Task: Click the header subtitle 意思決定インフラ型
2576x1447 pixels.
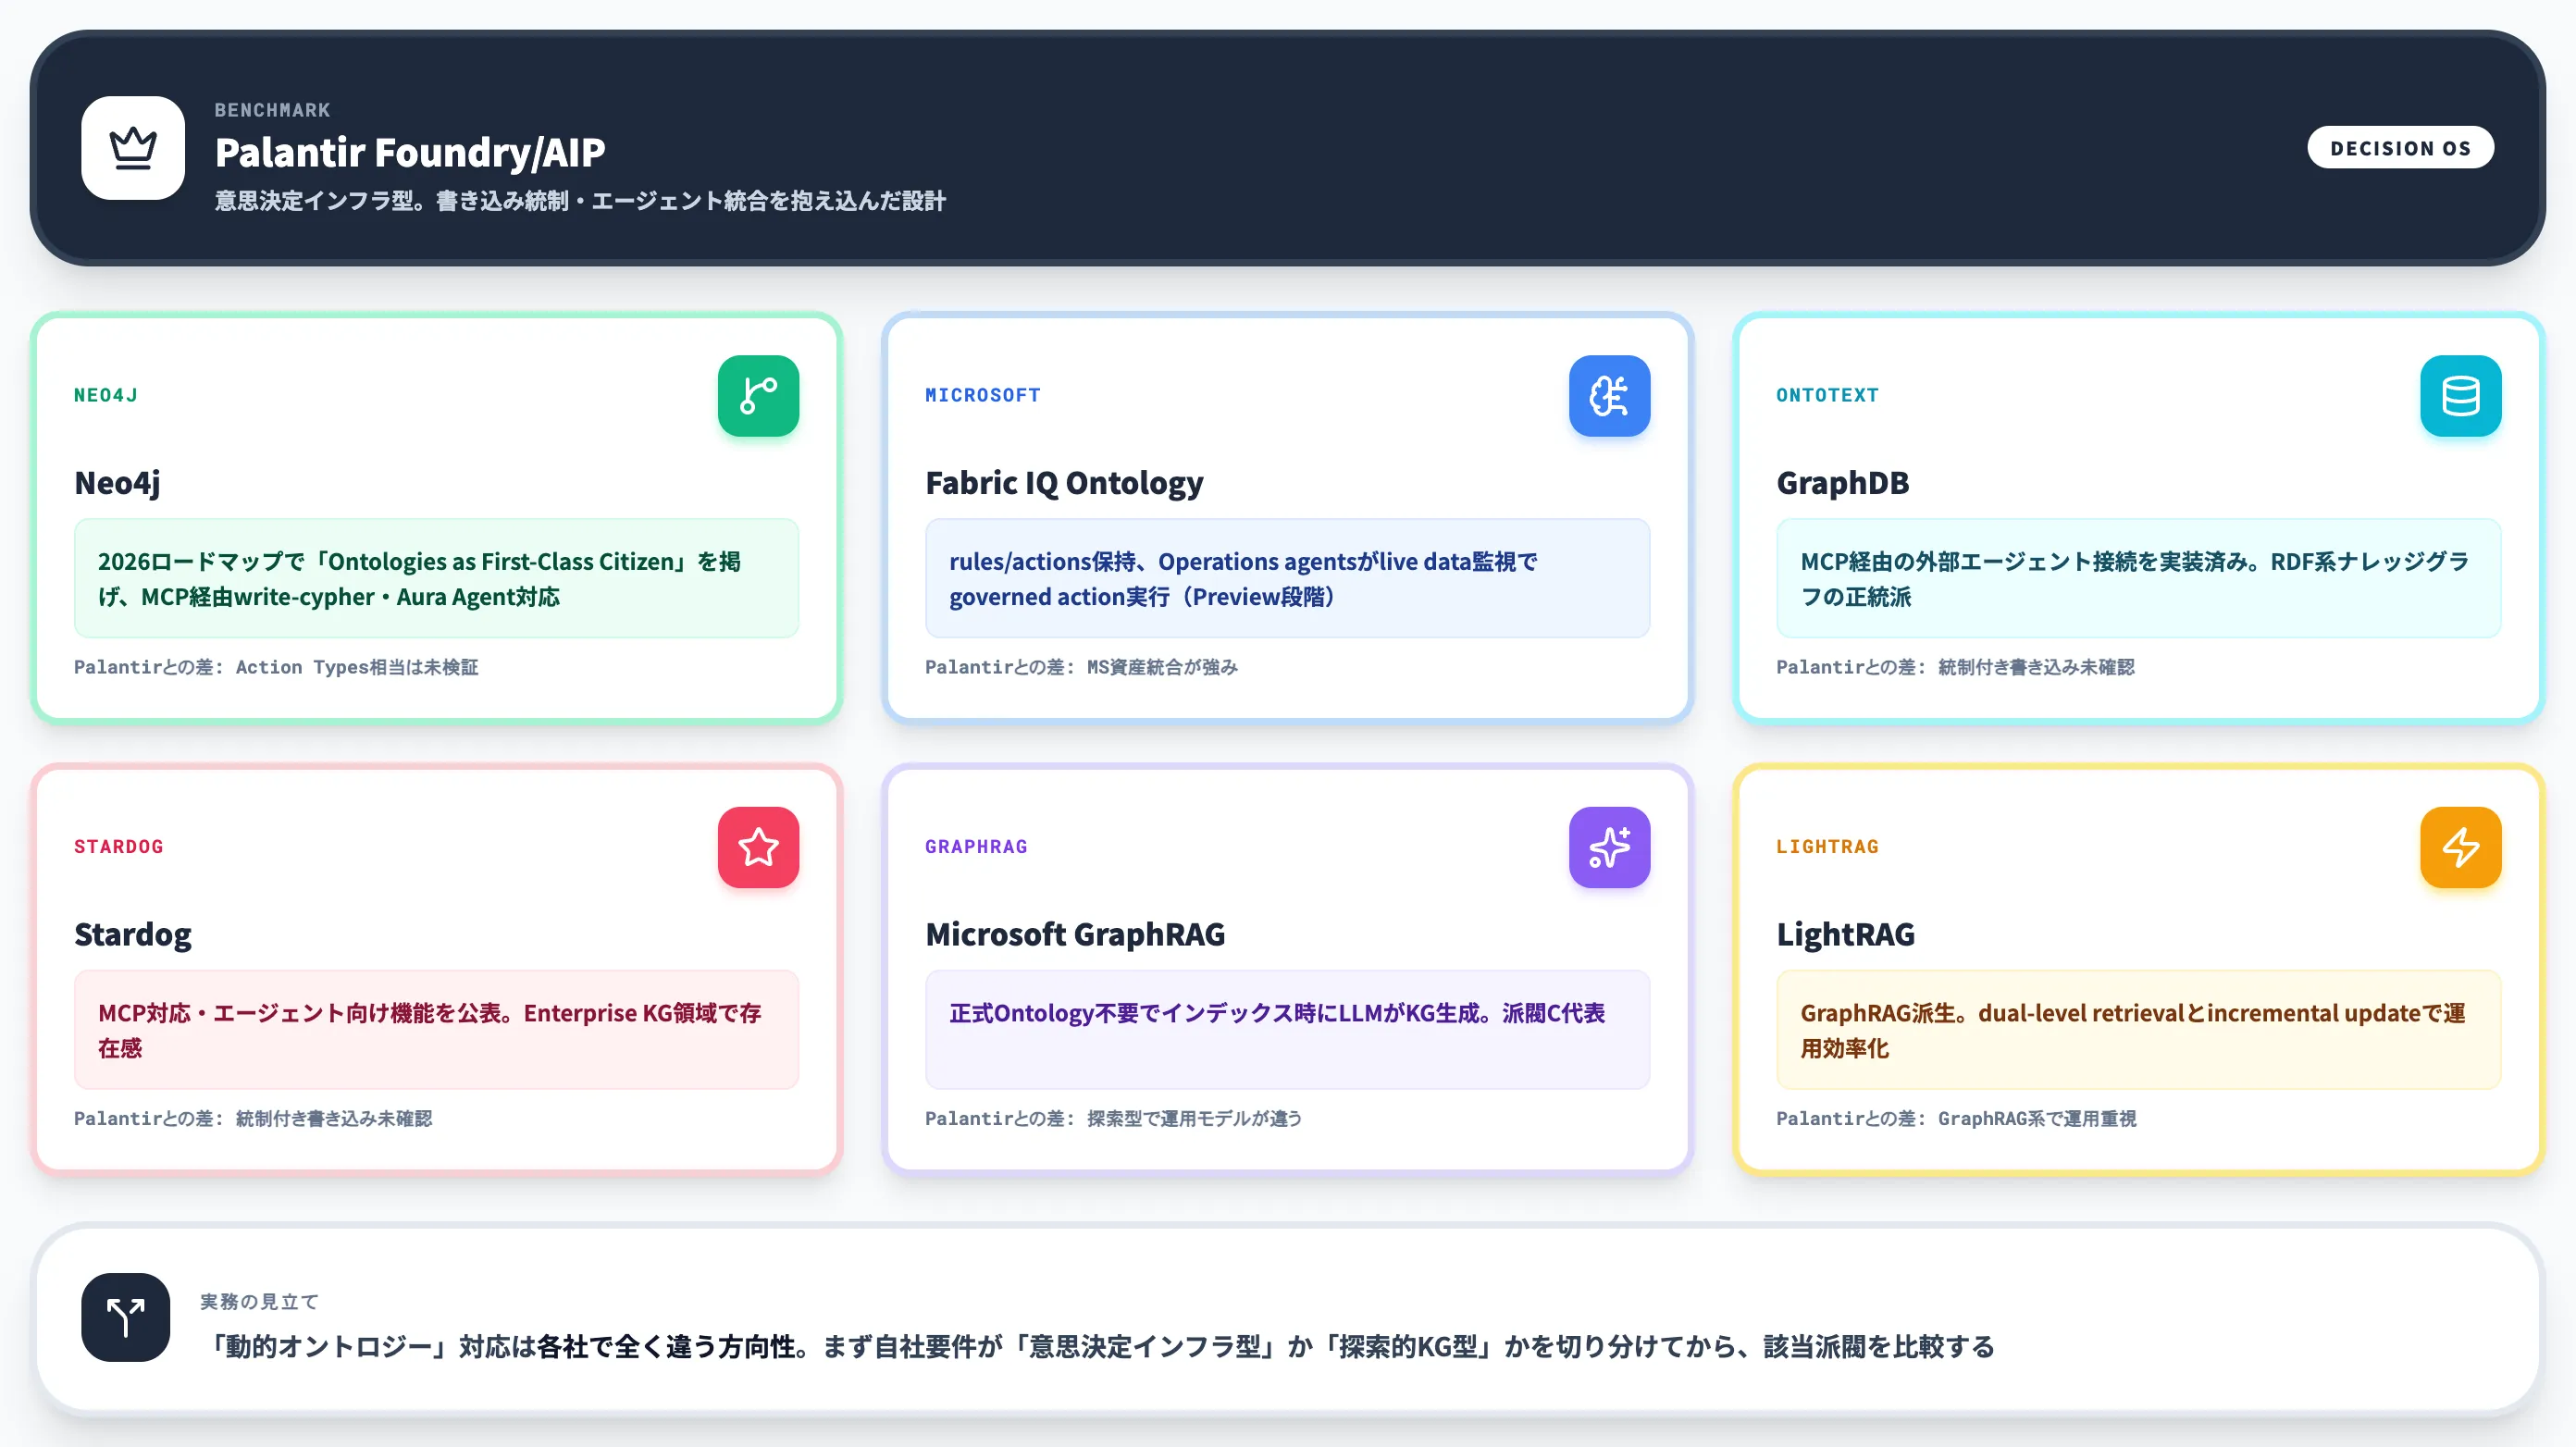Action: [x=580, y=201]
